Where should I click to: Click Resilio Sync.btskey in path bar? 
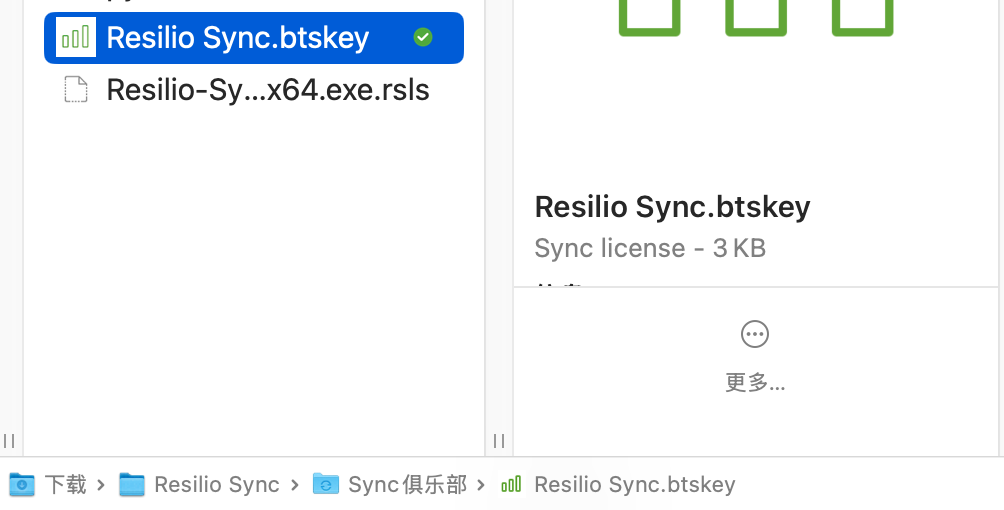[635, 484]
